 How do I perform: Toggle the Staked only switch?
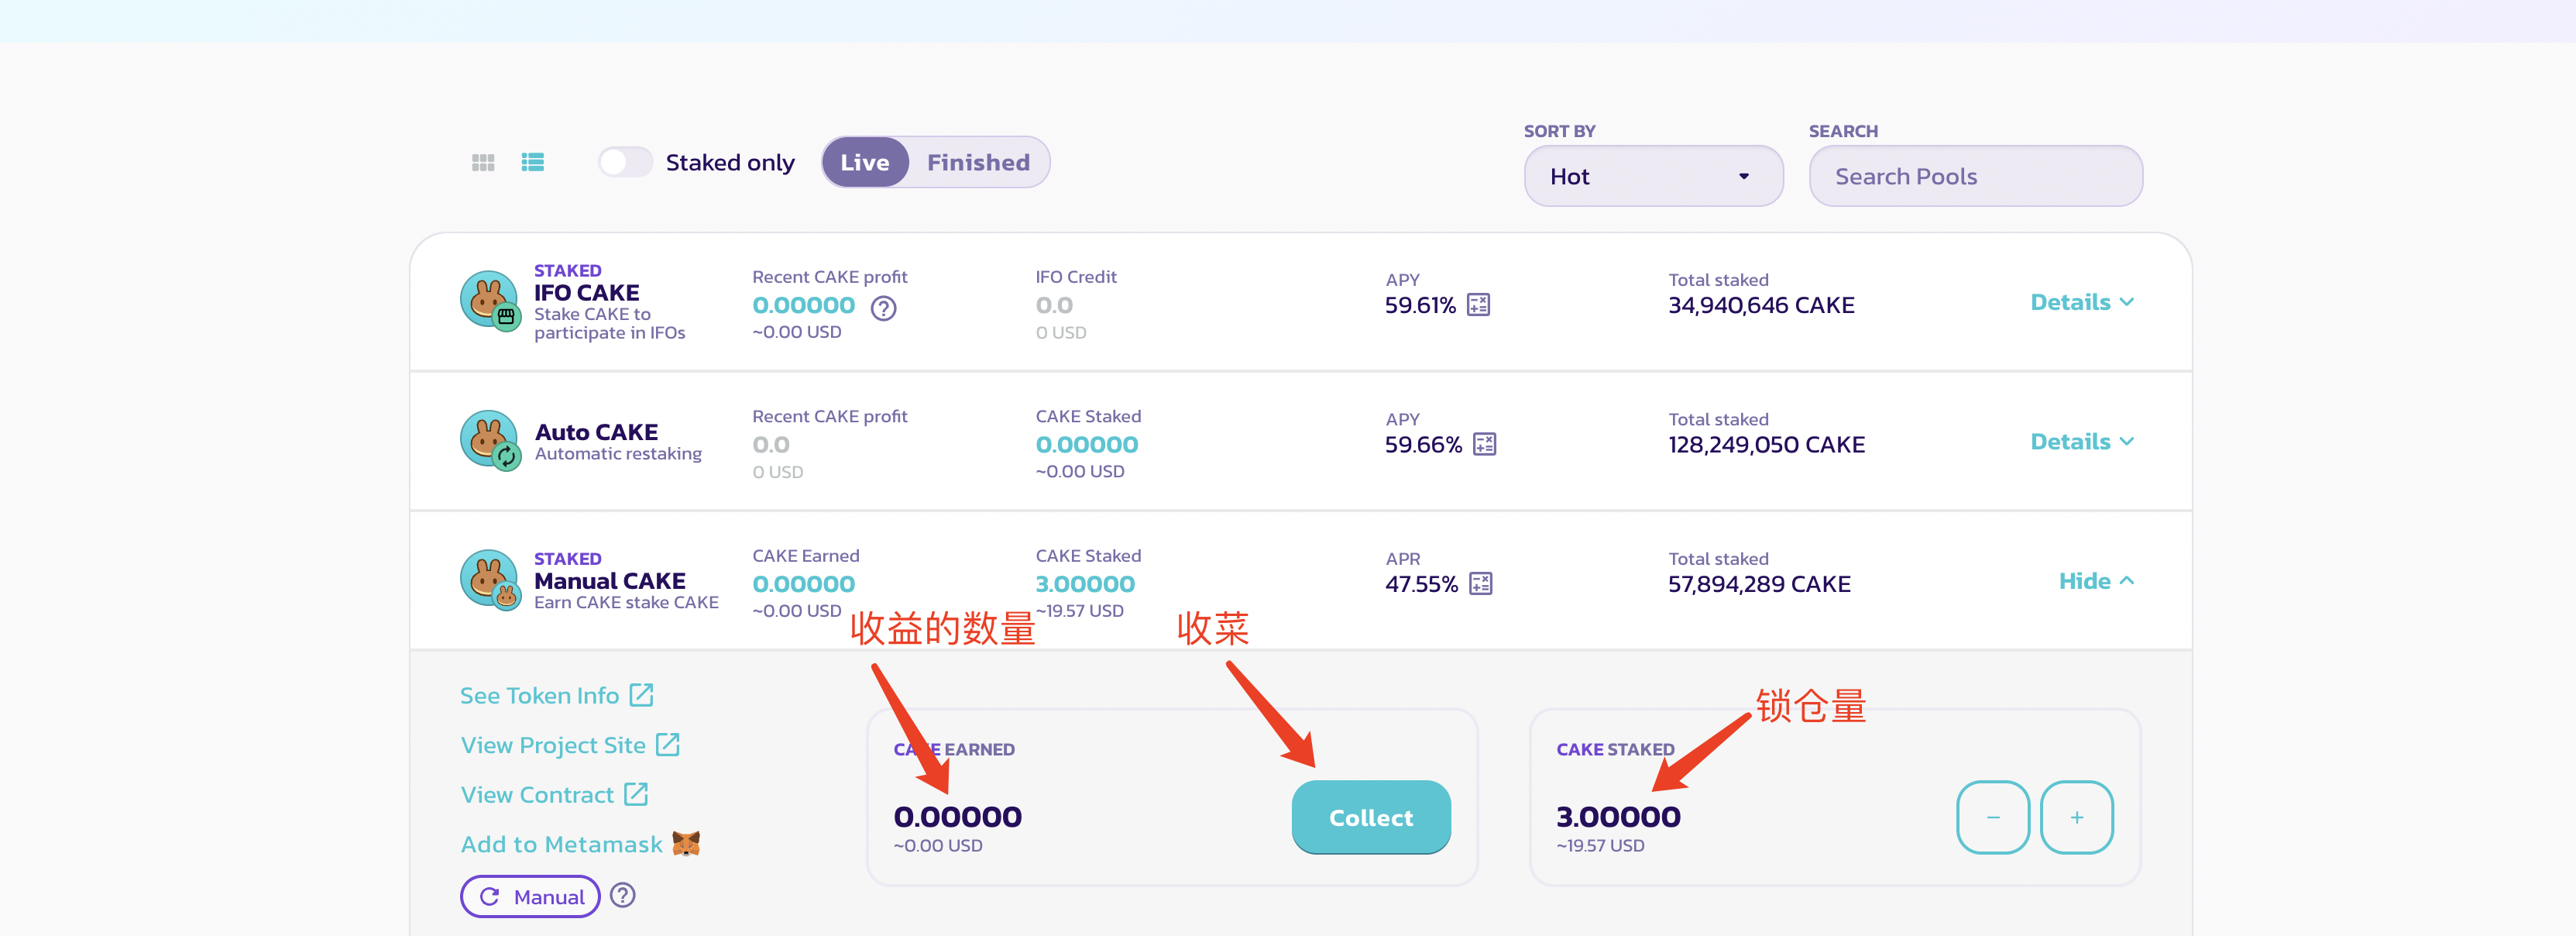click(625, 162)
